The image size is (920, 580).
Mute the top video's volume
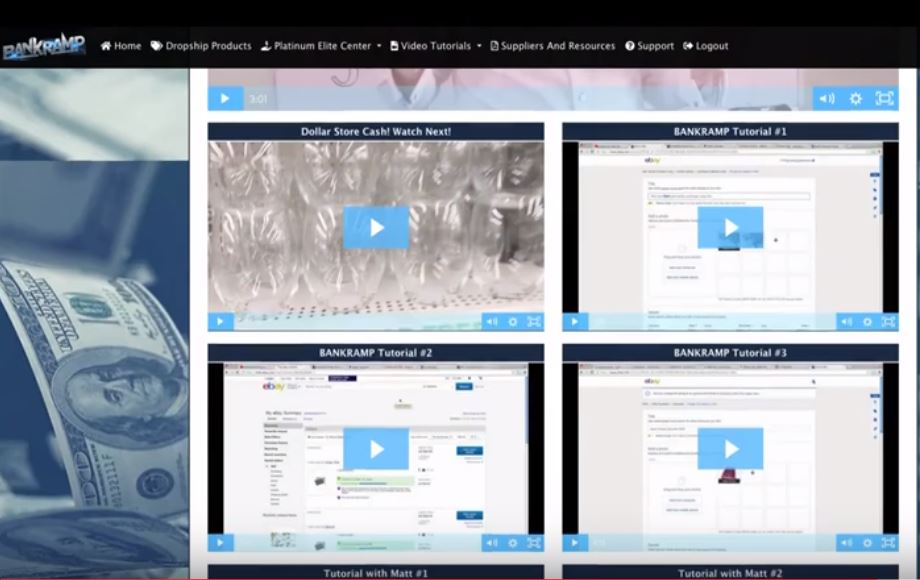coord(827,99)
